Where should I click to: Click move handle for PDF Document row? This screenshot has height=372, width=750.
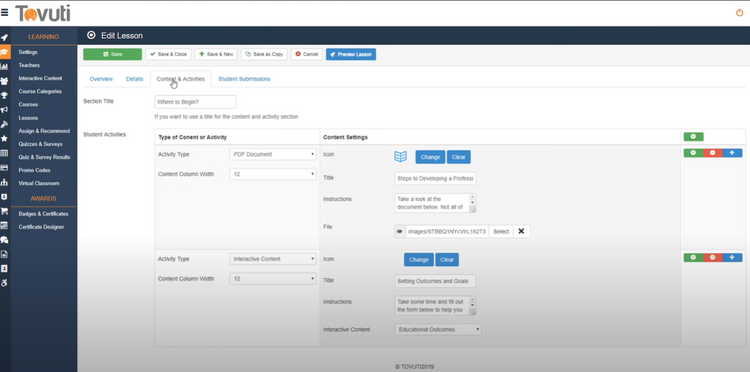(x=732, y=153)
